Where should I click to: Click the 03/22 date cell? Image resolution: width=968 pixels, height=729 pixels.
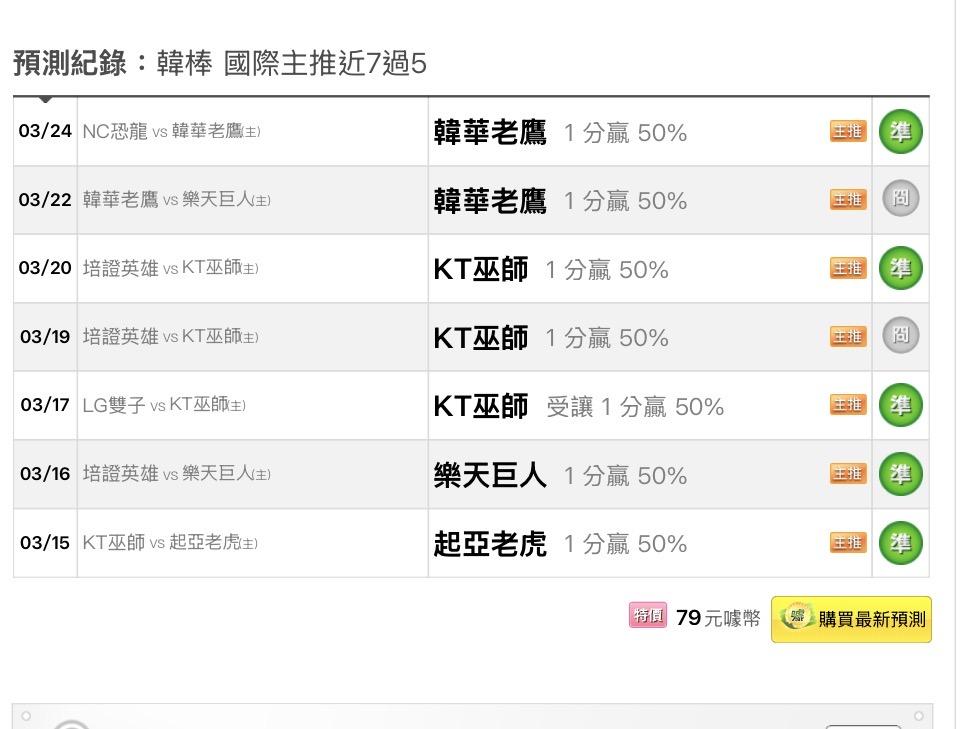point(45,200)
